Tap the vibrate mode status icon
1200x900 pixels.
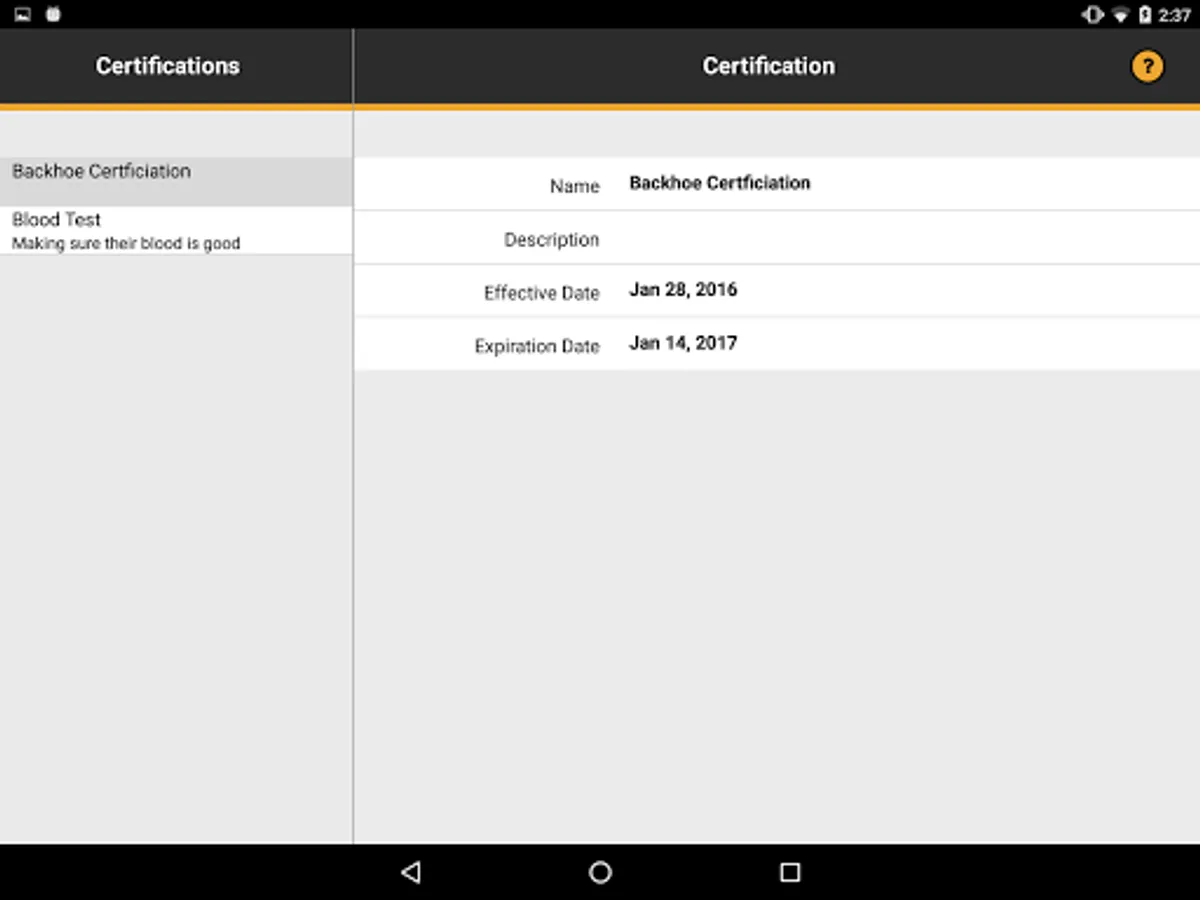pos(1093,15)
